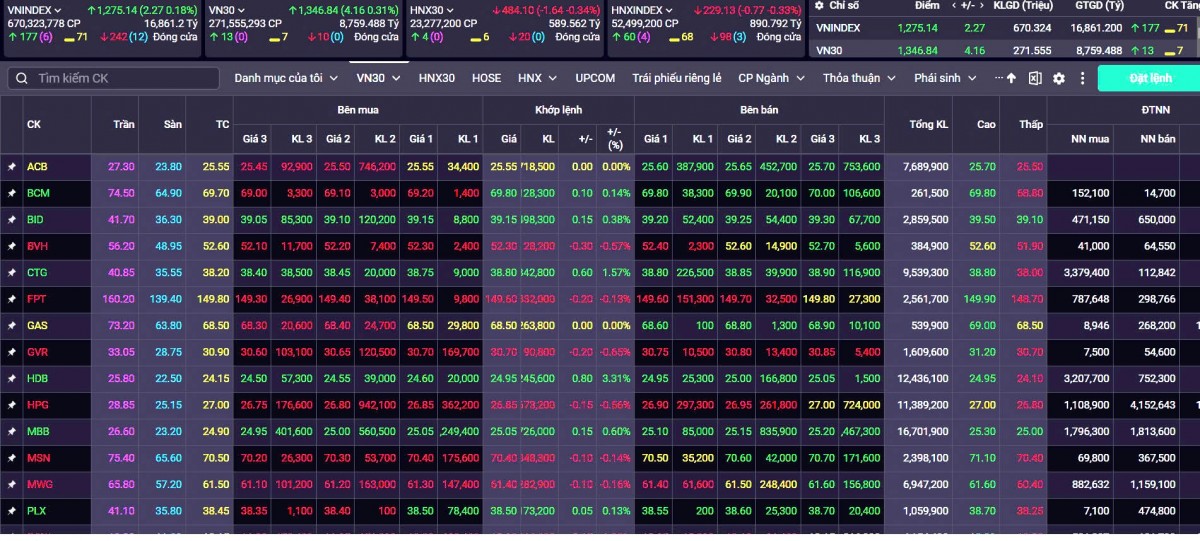Open the VNINDEX index selector chevron
This screenshot has height=541, width=1200.
click(59, 10)
